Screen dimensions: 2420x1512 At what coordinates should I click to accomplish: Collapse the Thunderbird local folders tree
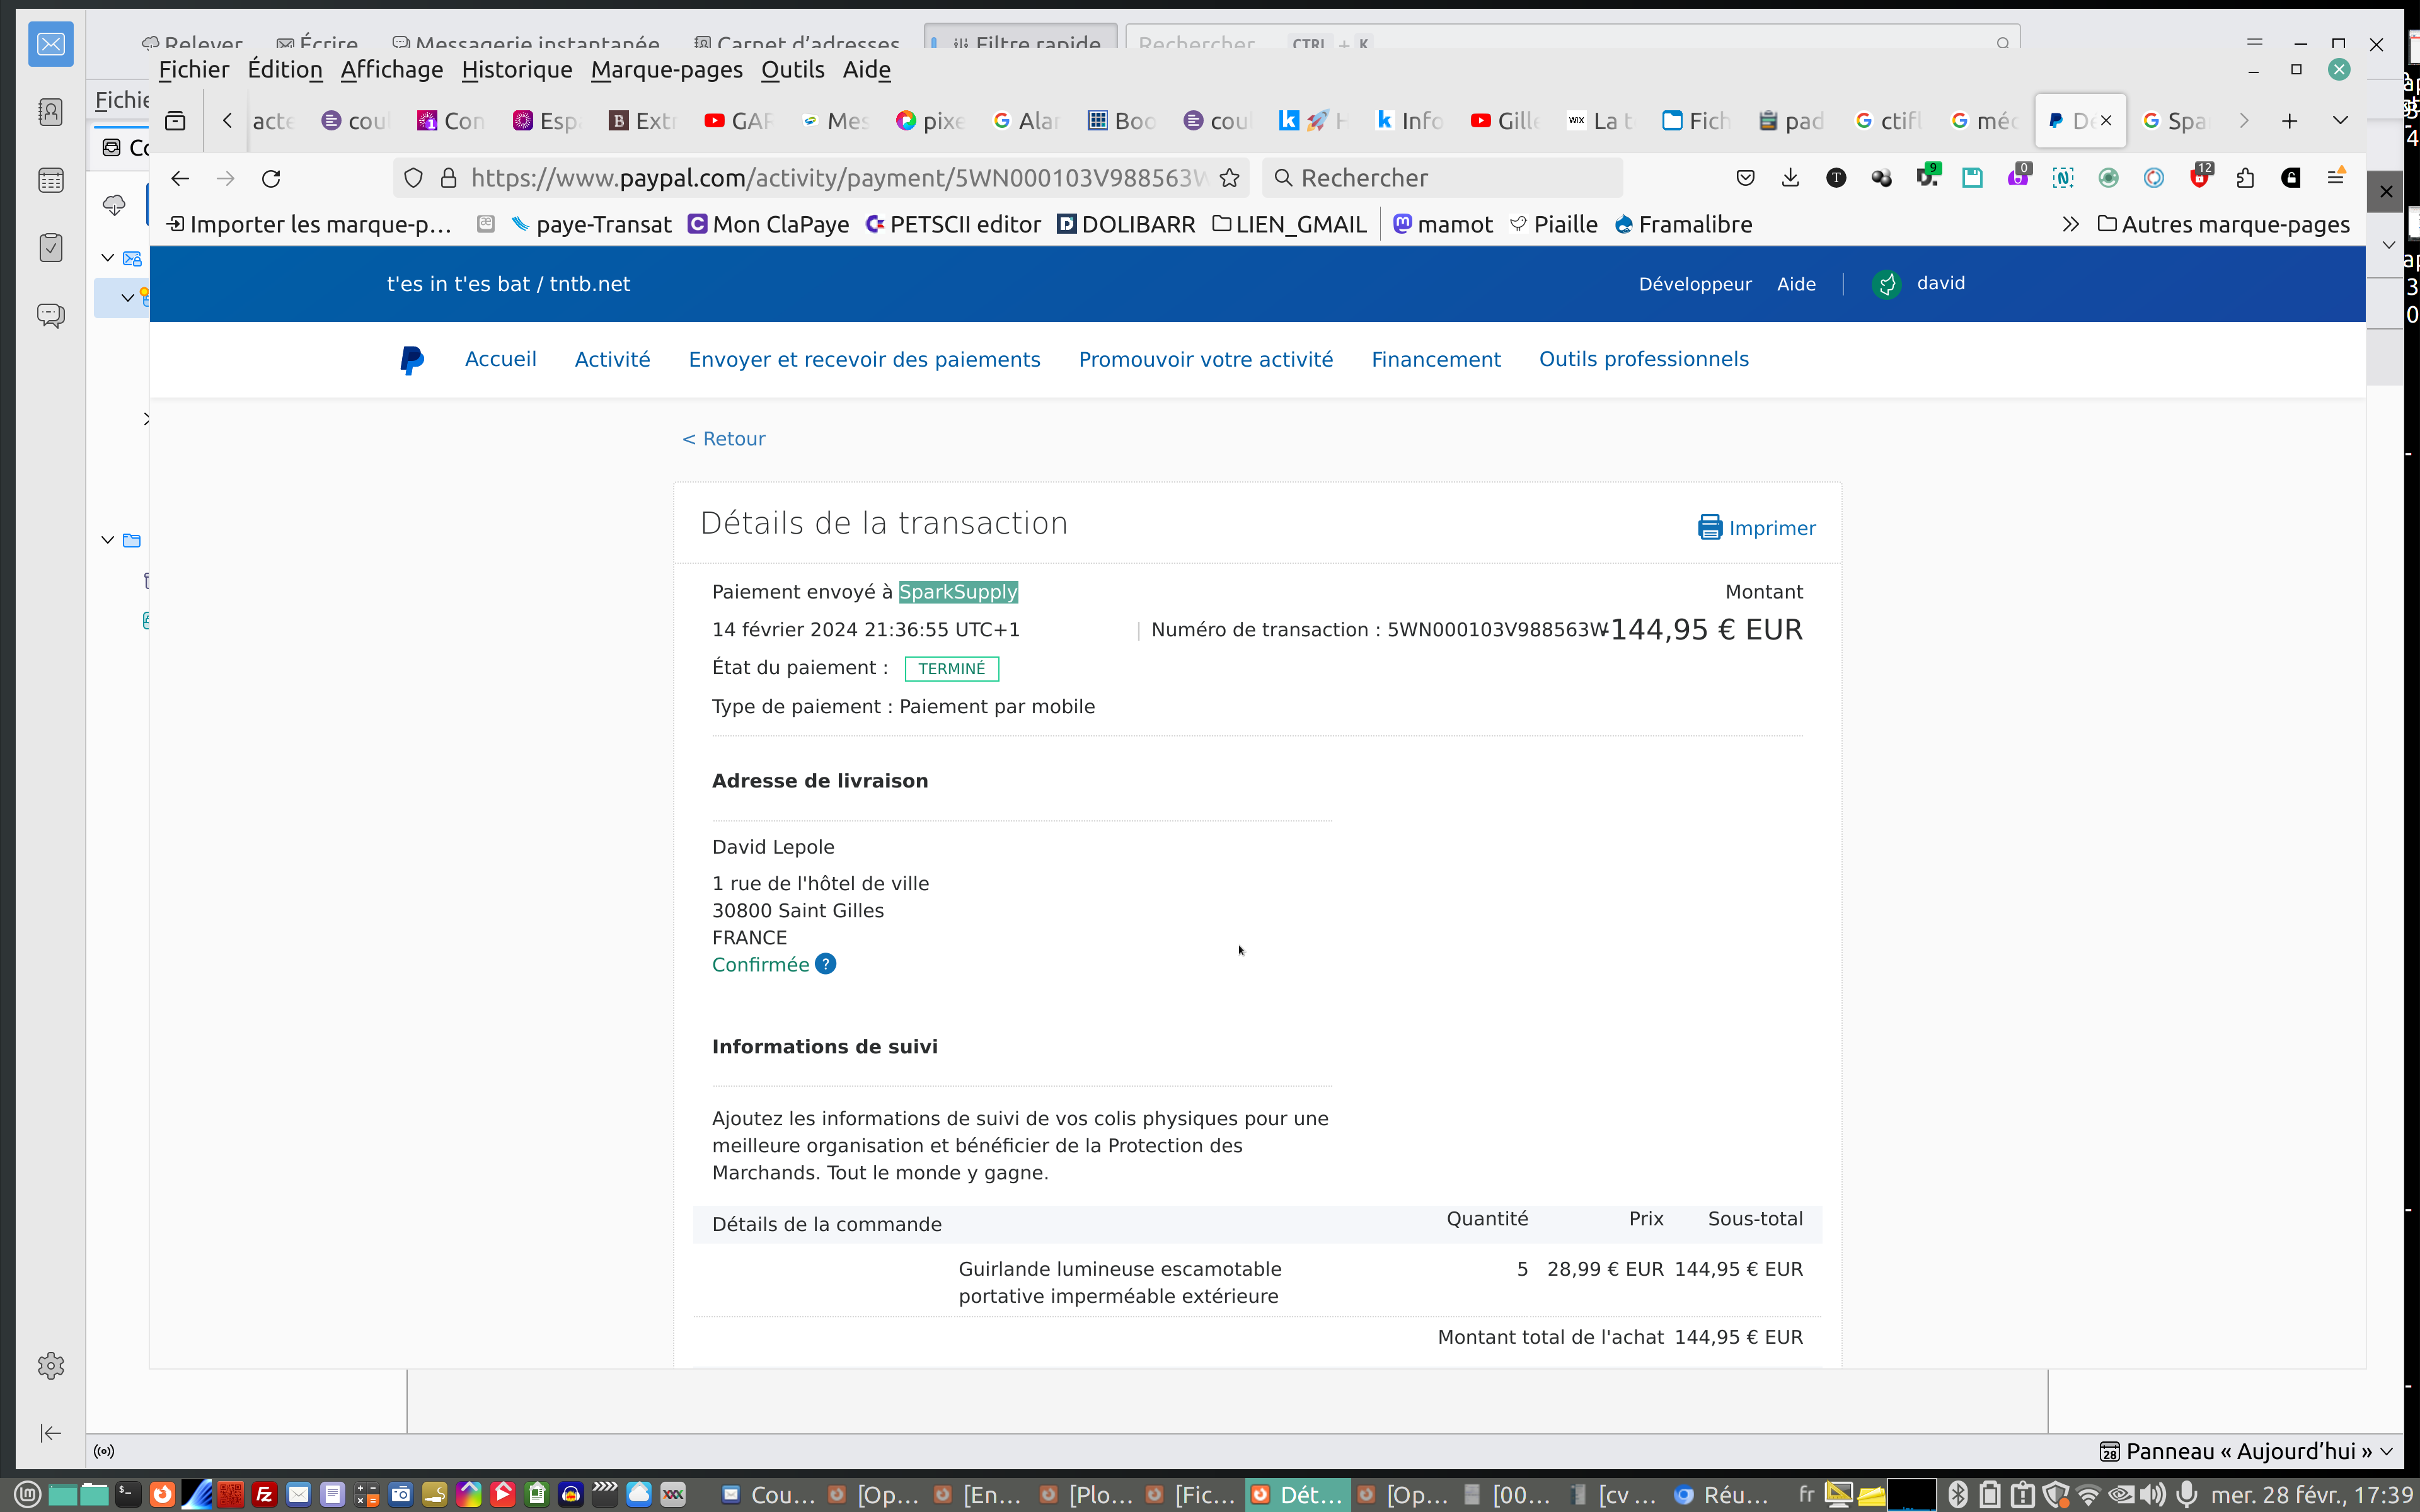108,540
